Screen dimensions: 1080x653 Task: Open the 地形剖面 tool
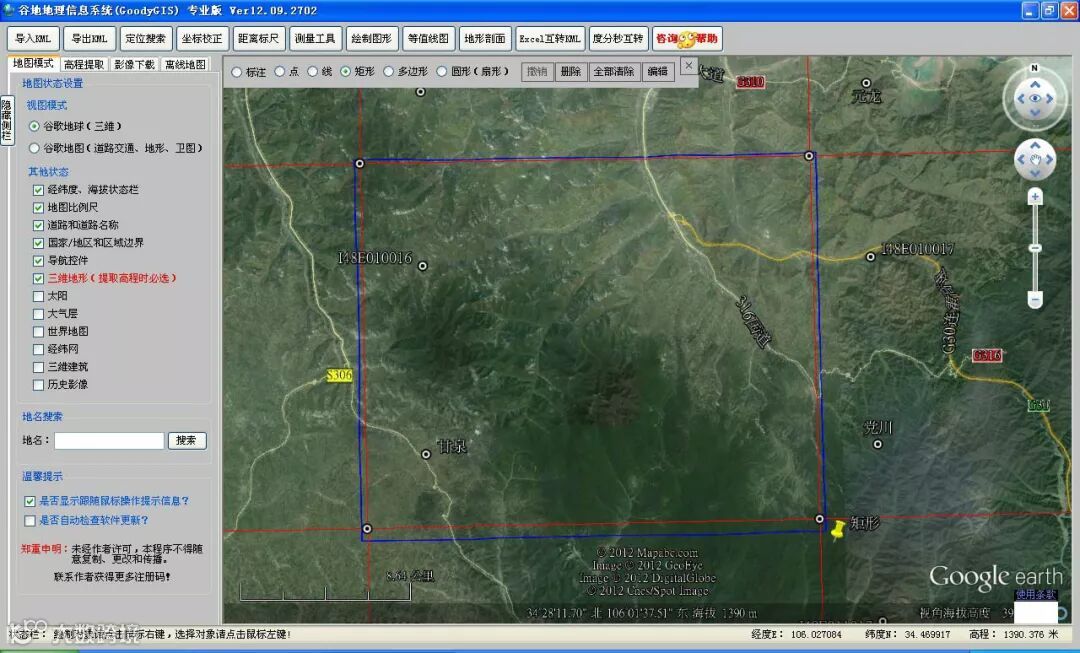(485, 39)
